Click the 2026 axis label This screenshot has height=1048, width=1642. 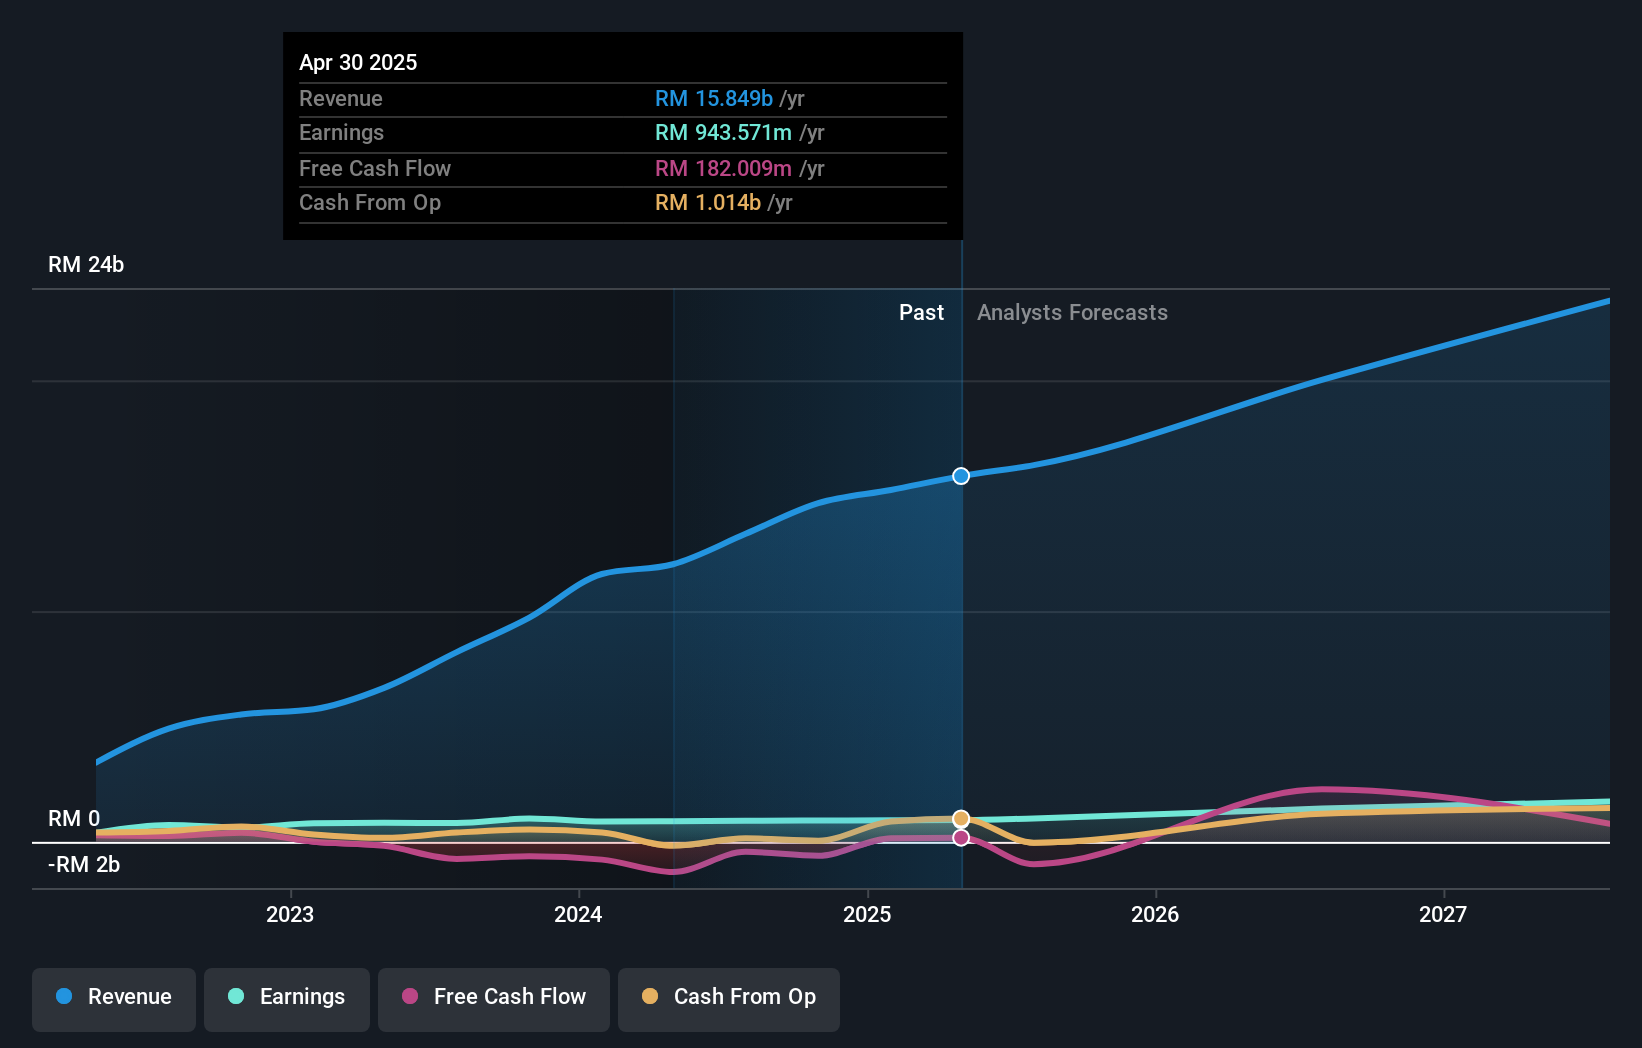(1156, 914)
